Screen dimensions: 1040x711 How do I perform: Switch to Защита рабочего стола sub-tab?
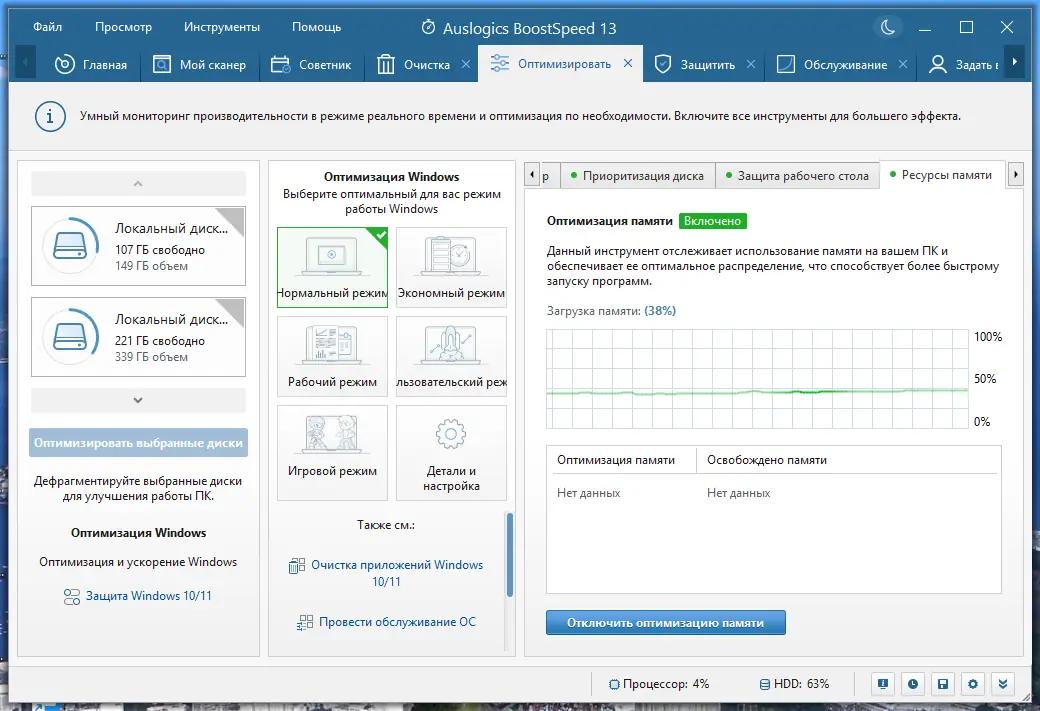pyautogui.click(x=797, y=176)
